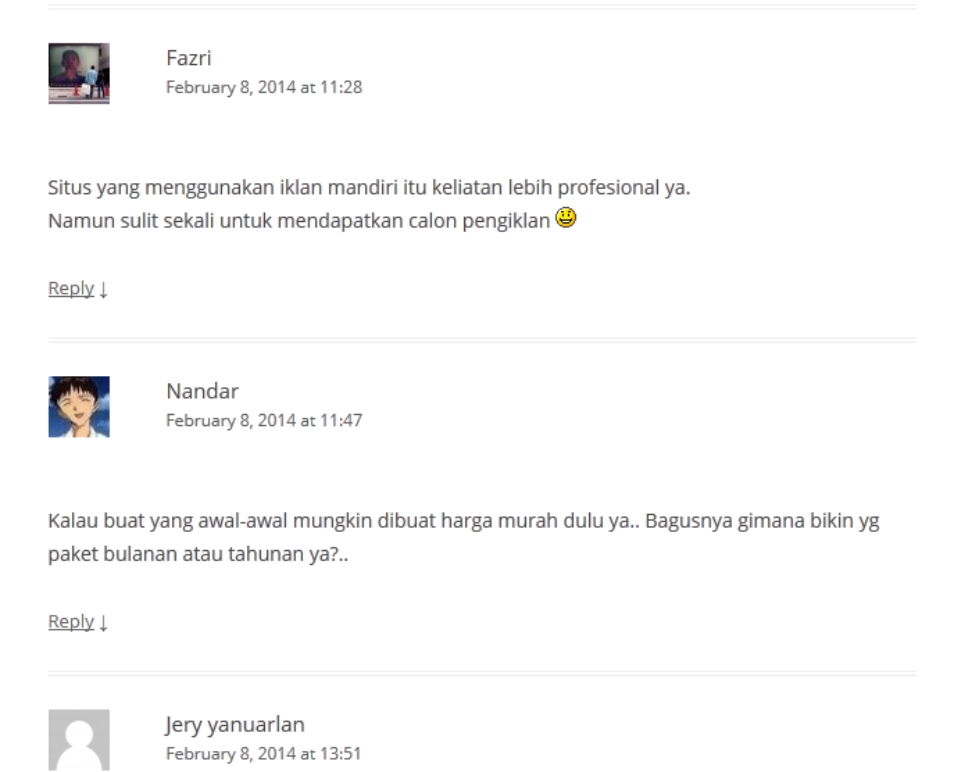Viewport: 954px width, 772px height.
Task: Reply to Nandar's comment
Action: [71, 622]
